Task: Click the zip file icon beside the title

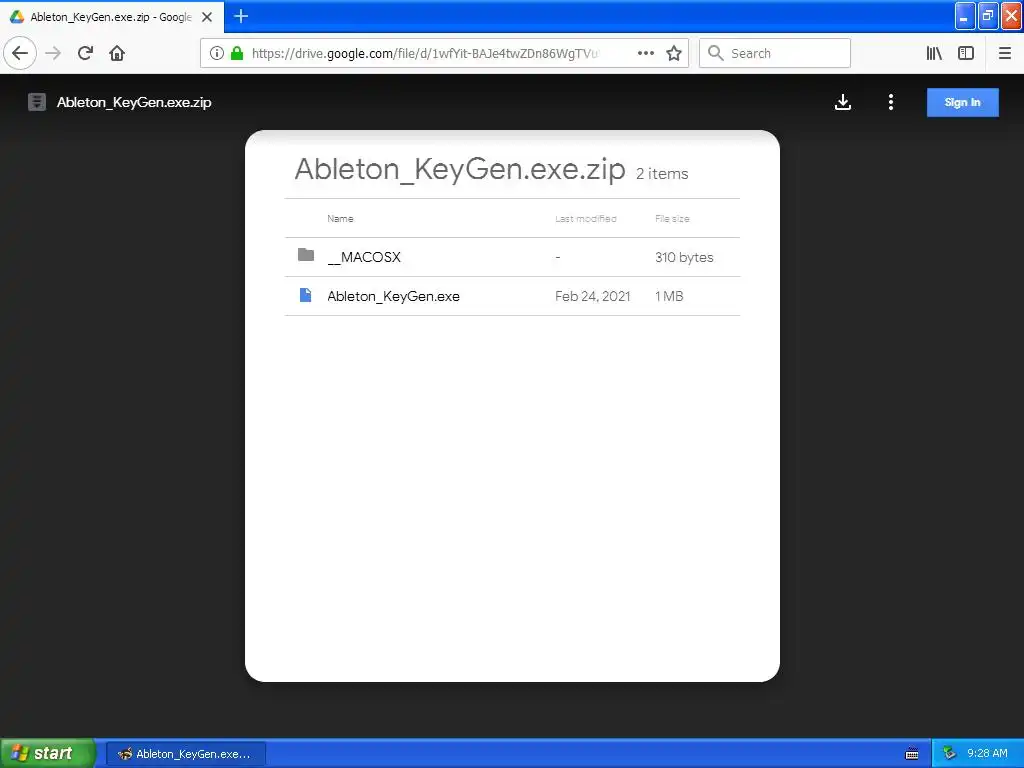Action: 37,102
